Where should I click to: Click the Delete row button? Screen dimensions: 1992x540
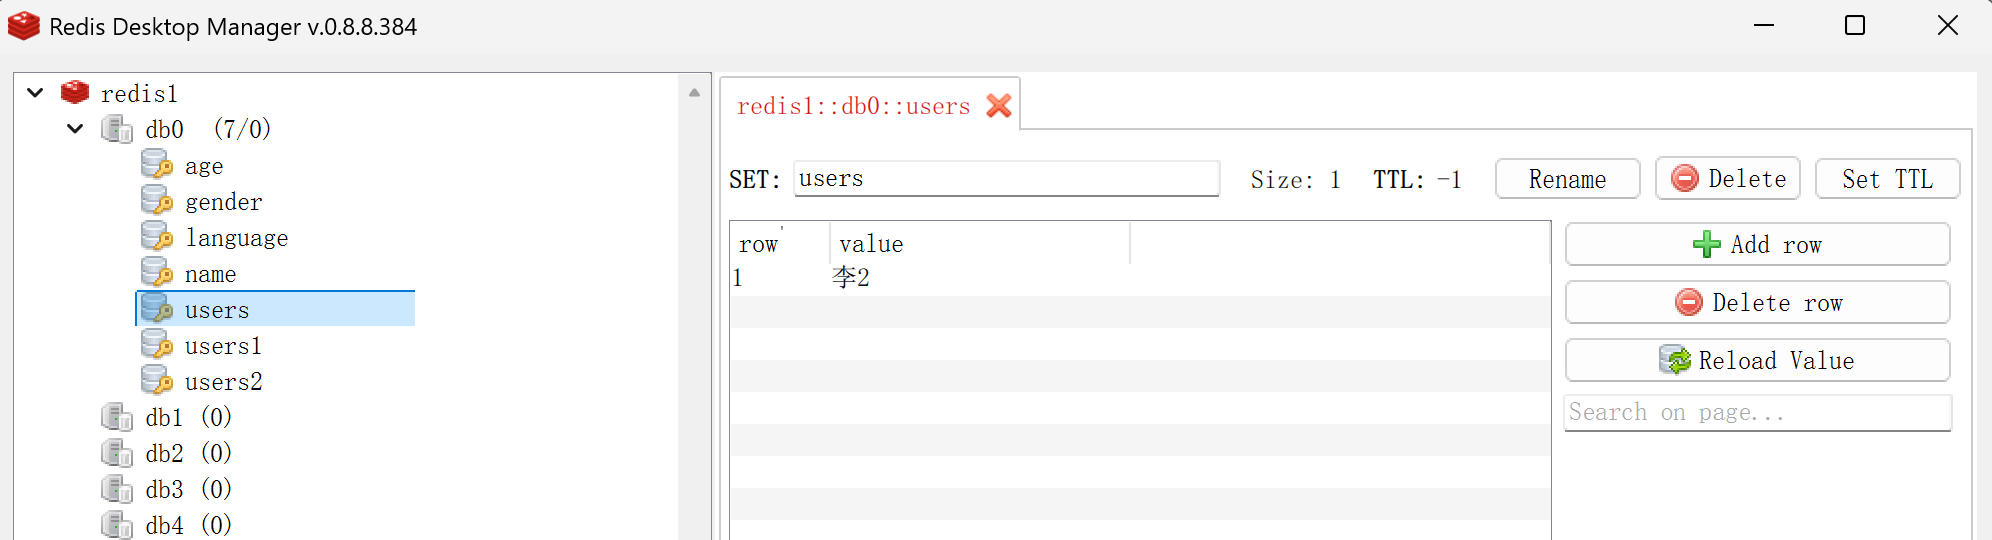click(x=1757, y=302)
